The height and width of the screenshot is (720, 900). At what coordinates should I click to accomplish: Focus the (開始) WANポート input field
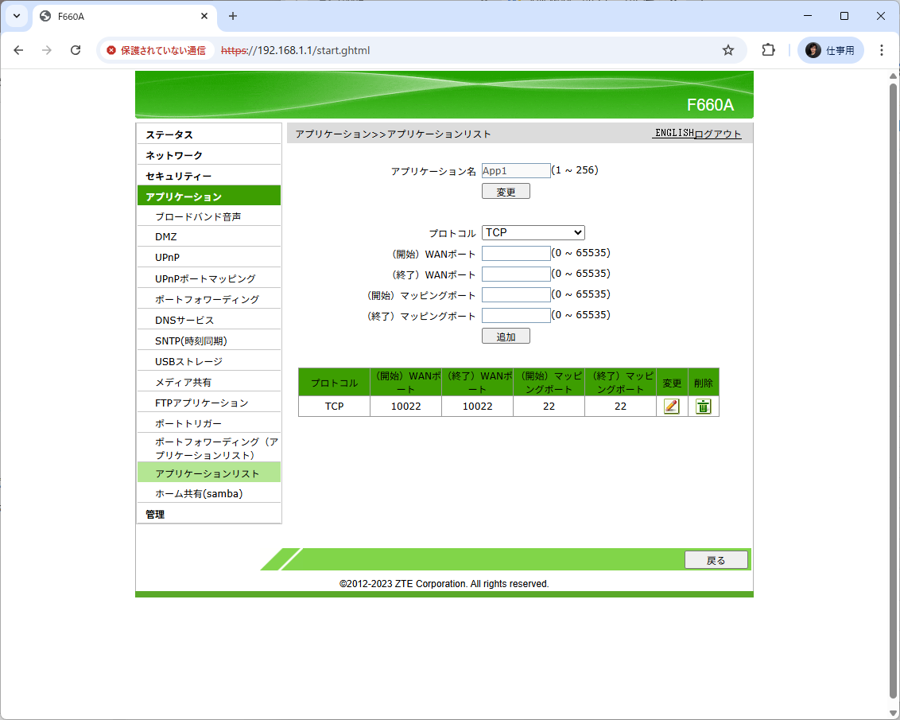pos(516,254)
